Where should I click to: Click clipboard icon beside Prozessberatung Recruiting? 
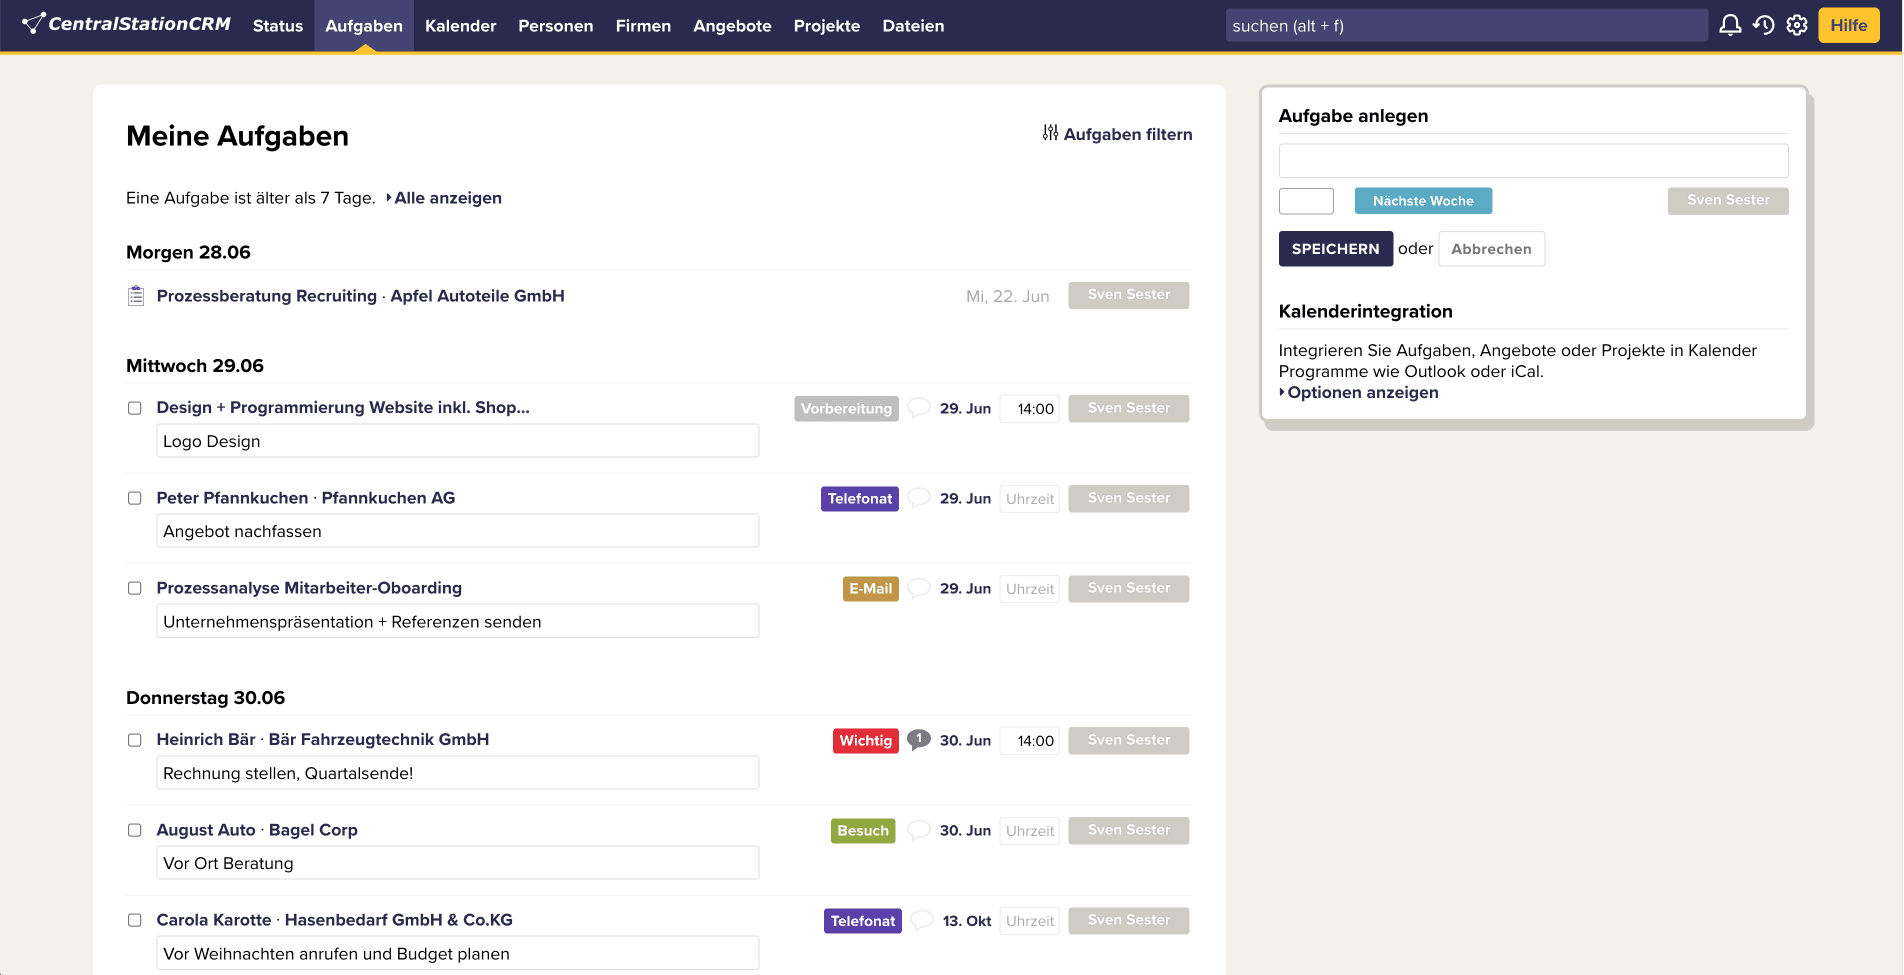pyautogui.click(x=136, y=296)
